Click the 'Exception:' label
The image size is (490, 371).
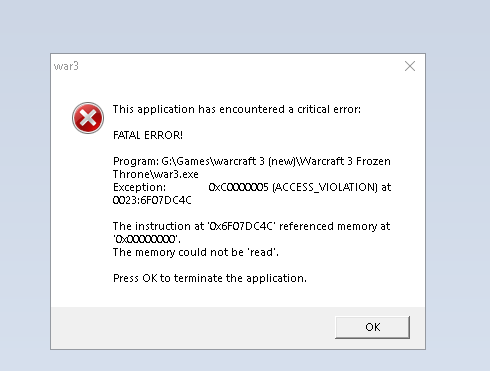coord(139,187)
